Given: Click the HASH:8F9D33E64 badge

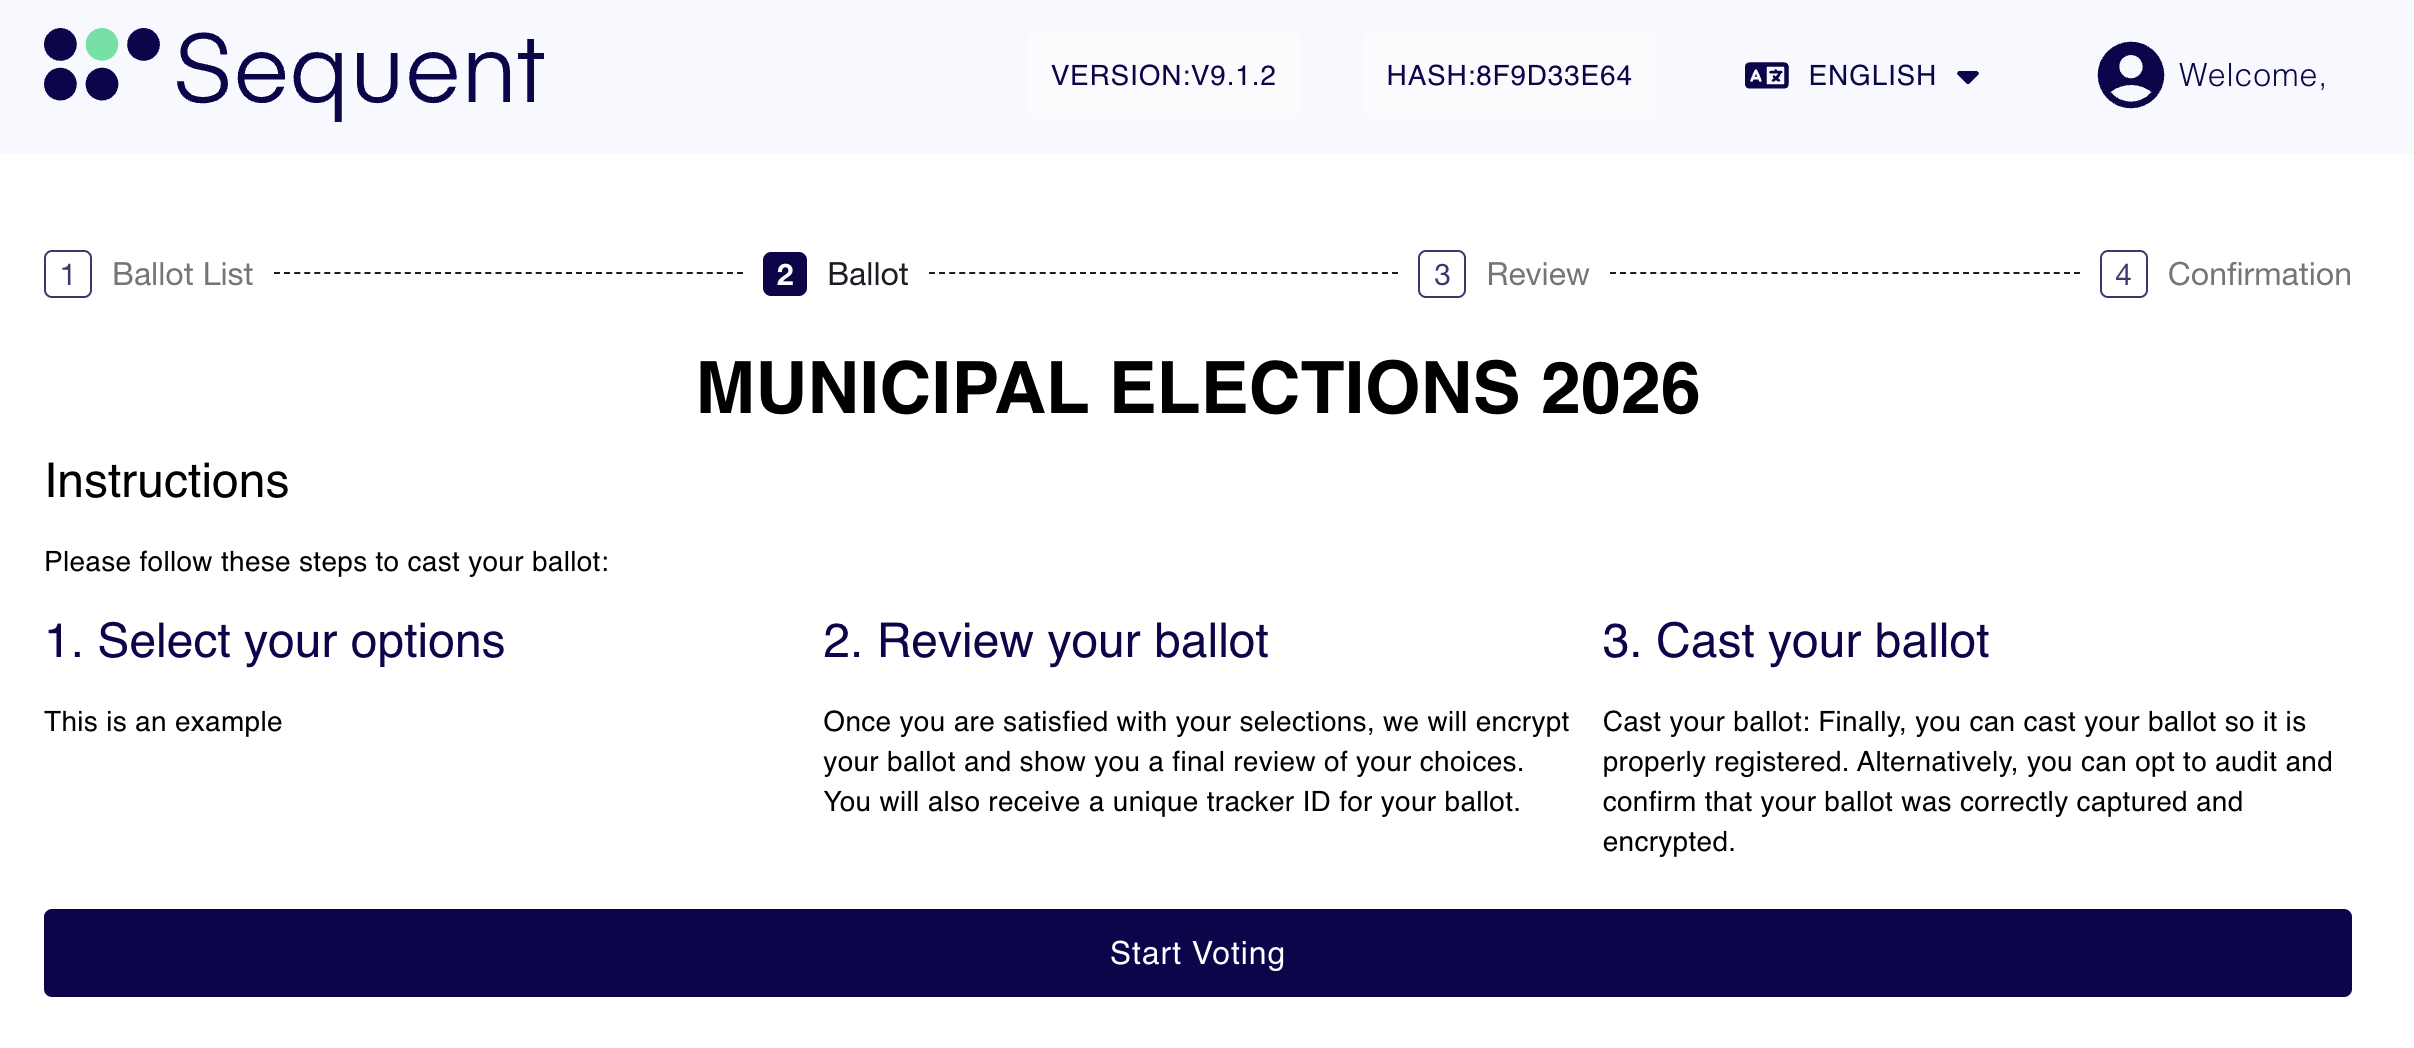Looking at the screenshot, I should pyautogui.click(x=1509, y=74).
